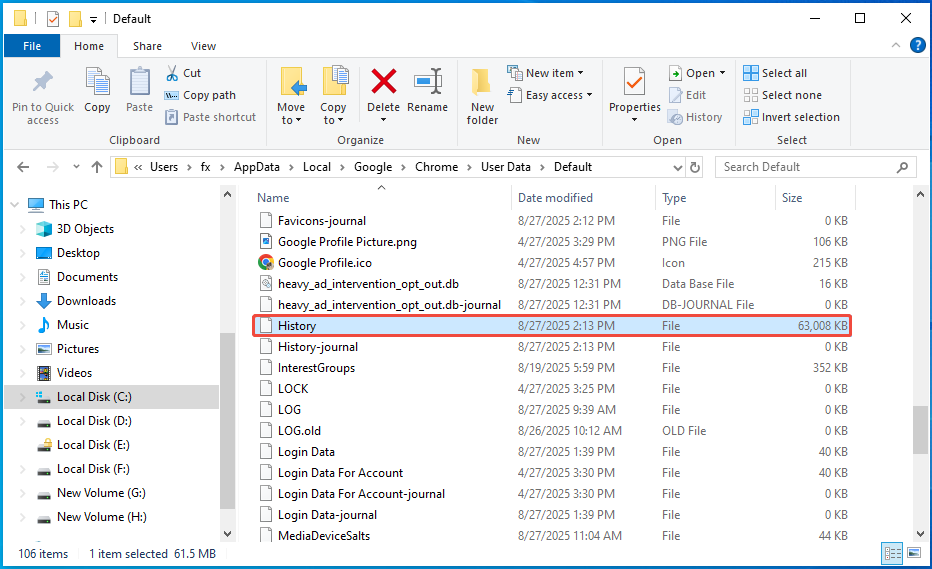Open Help via blue question icon
Image resolution: width=932 pixels, height=569 pixels.
[918, 45]
